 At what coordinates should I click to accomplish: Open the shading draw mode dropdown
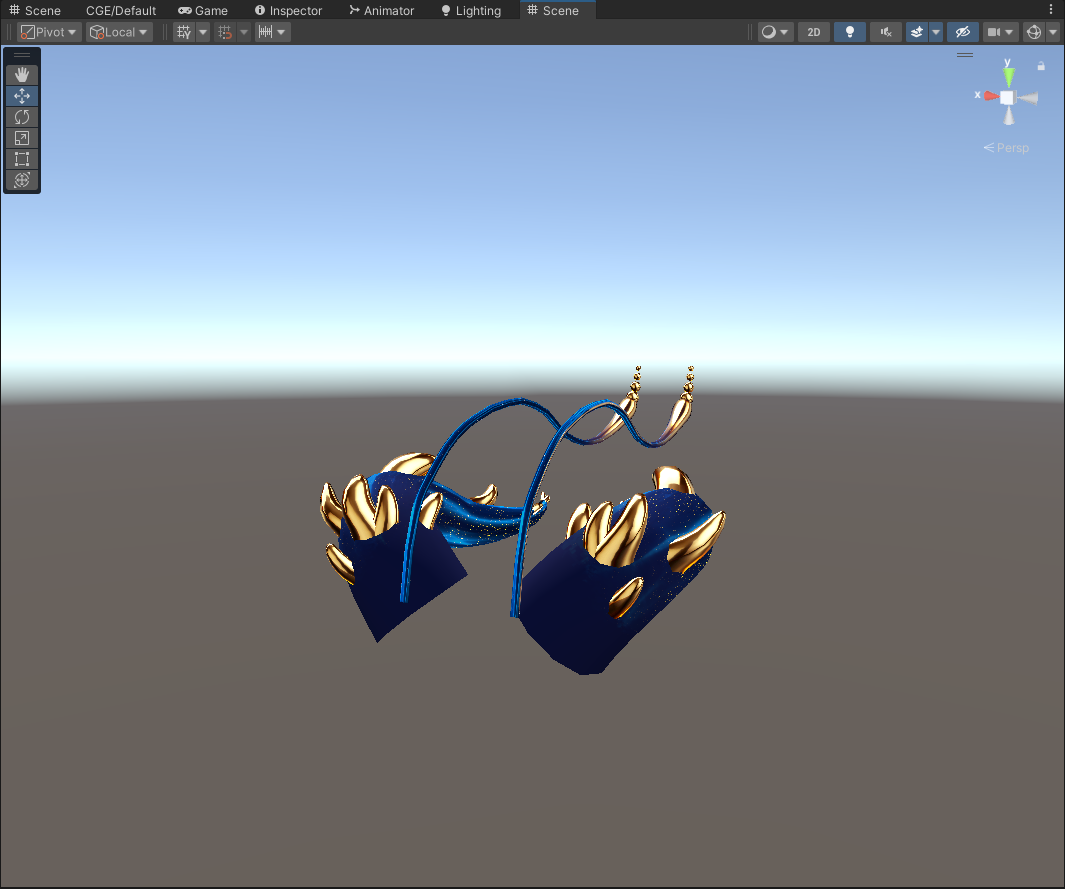pyautogui.click(x=775, y=32)
